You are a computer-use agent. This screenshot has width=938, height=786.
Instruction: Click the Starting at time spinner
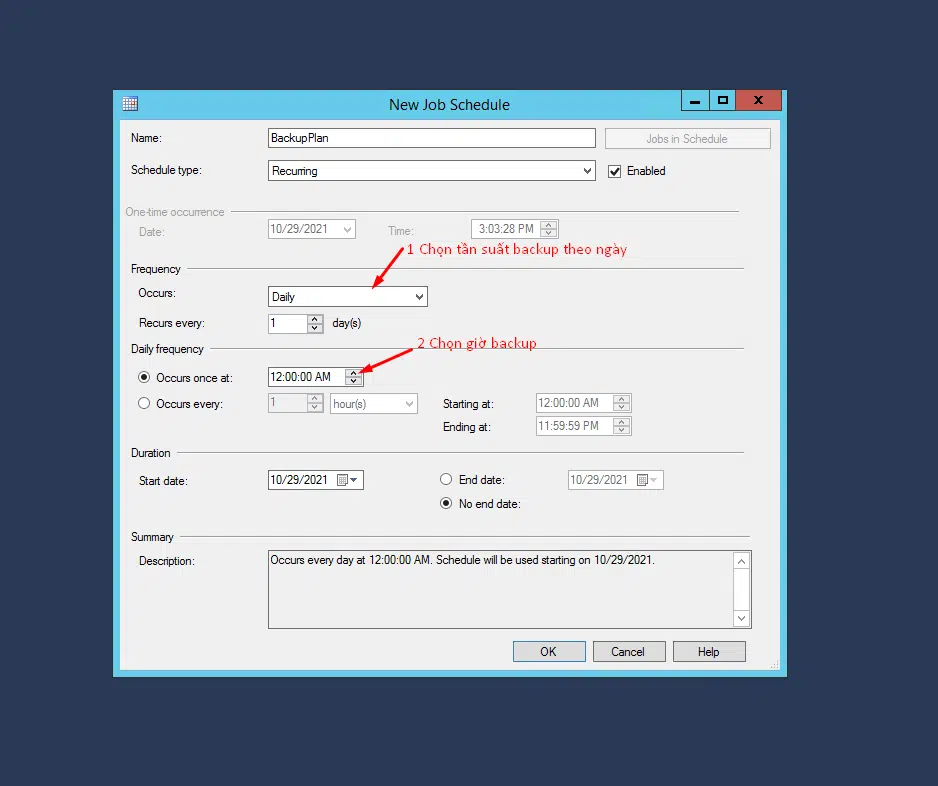(622, 403)
